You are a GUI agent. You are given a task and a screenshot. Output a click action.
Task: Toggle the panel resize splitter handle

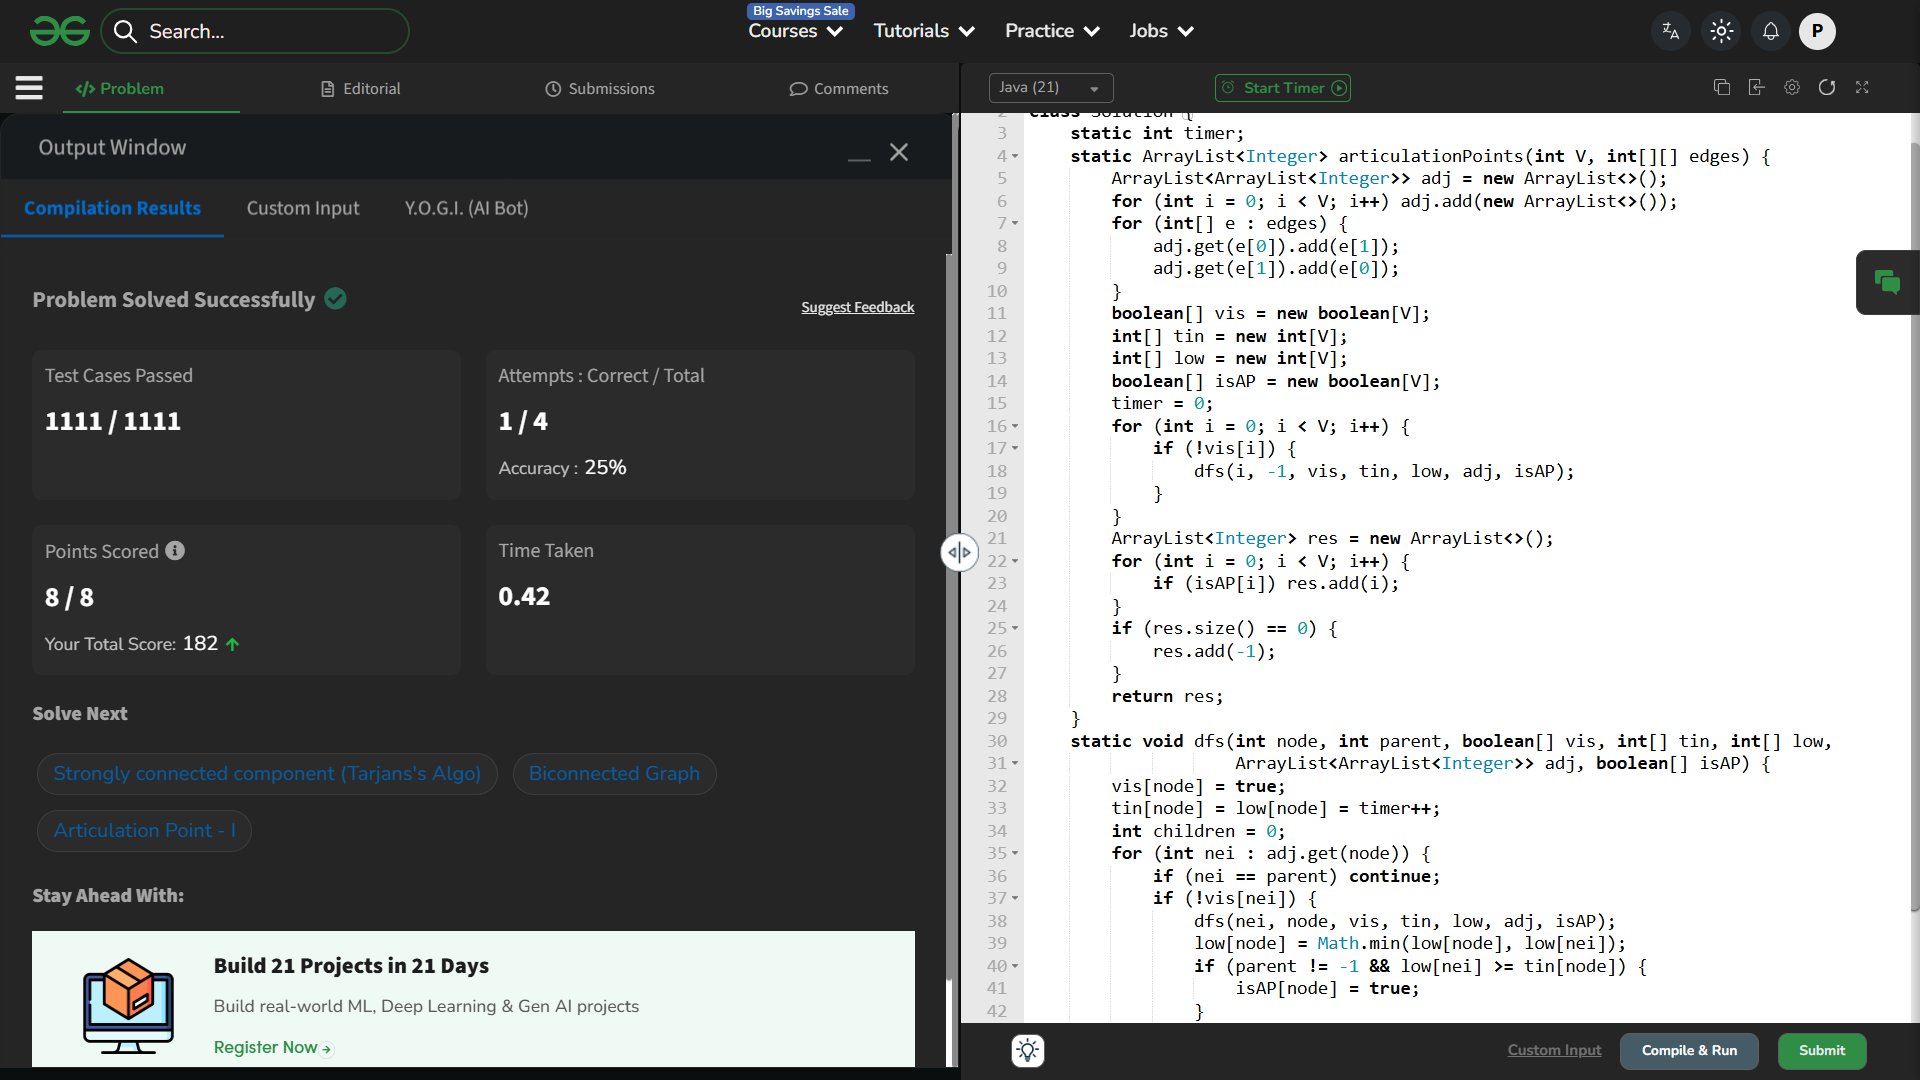point(958,552)
